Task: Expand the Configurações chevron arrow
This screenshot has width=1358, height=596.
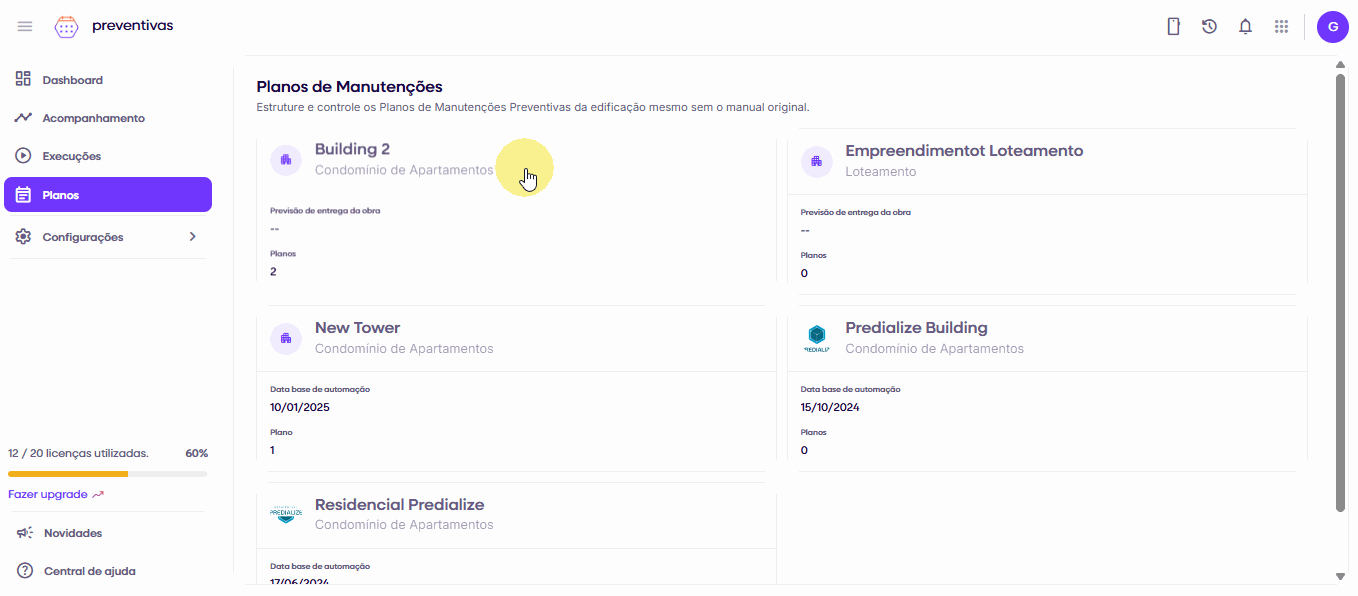Action: click(x=193, y=237)
